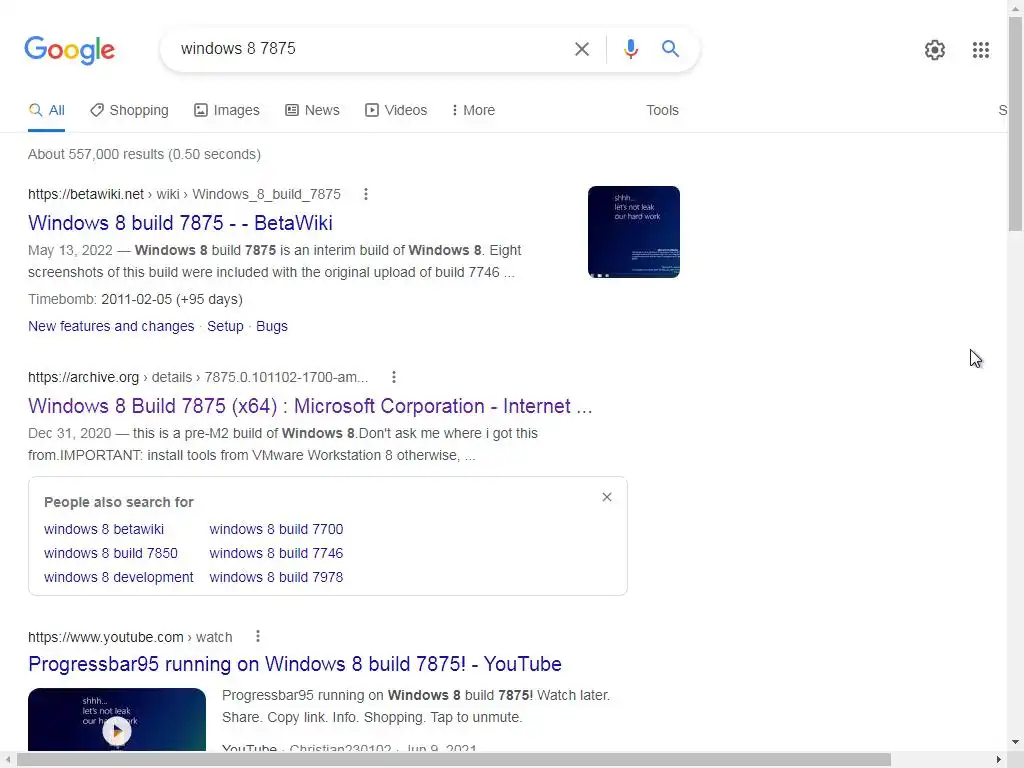The width and height of the screenshot is (1024, 768).
Task: Click the Google logo
Action: coord(69,50)
